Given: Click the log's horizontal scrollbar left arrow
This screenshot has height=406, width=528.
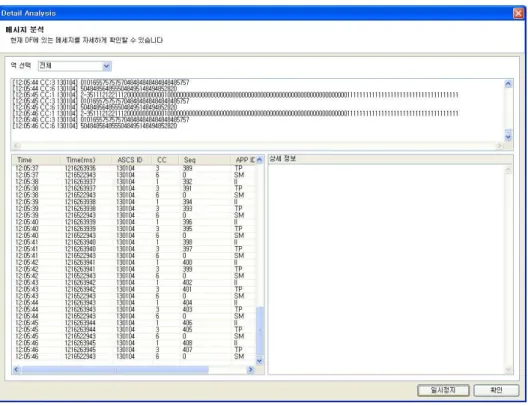Looking at the screenshot, I should pos(16,145).
